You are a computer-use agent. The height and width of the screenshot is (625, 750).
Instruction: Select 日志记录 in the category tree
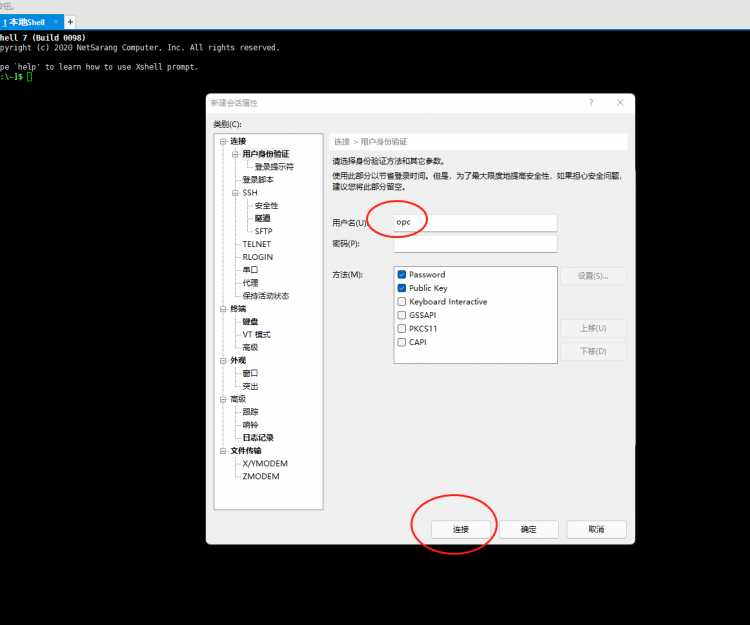[x=258, y=438]
